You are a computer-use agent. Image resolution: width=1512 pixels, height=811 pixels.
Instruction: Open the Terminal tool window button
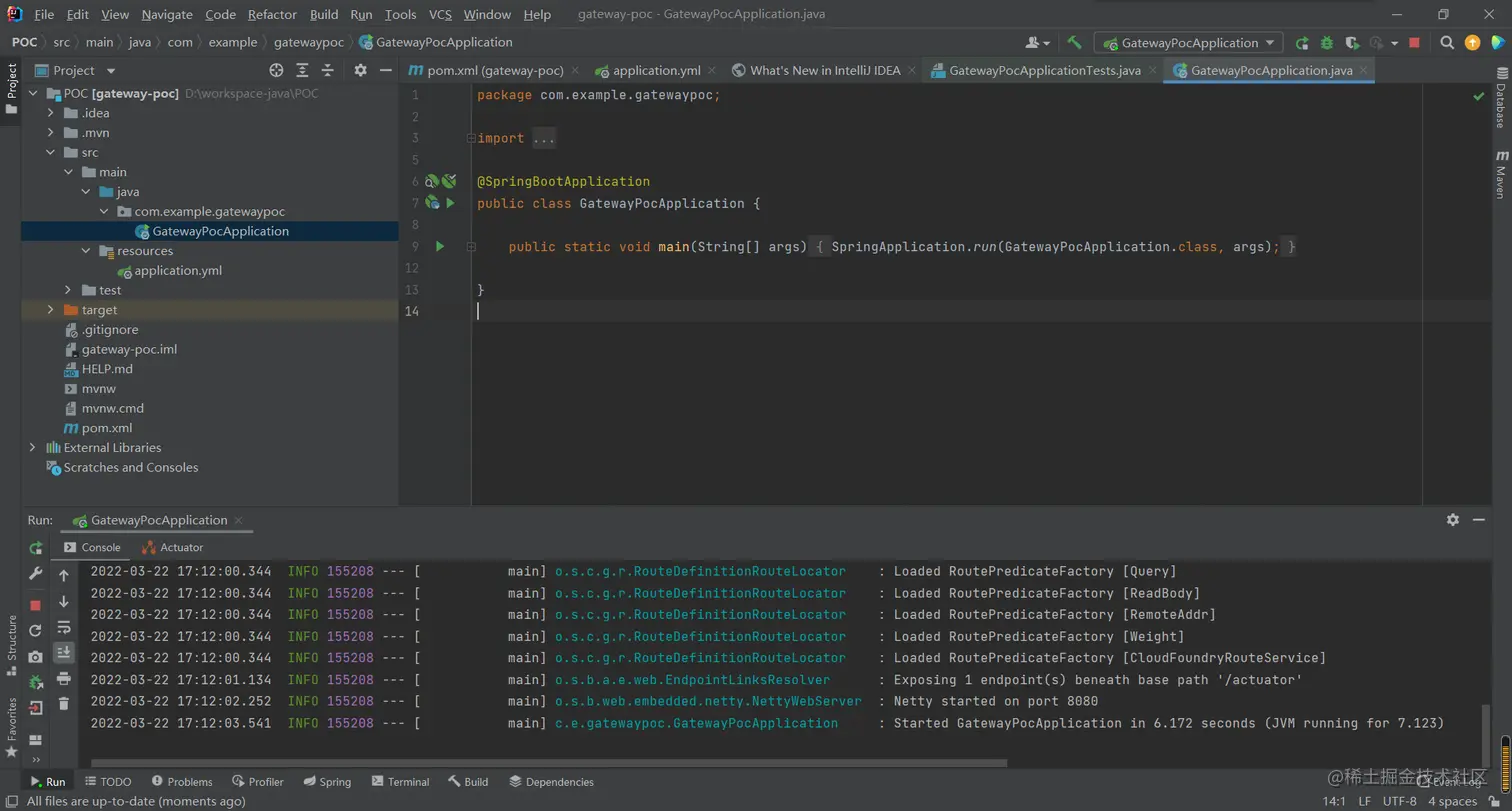pyautogui.click(x=399, y=782)
